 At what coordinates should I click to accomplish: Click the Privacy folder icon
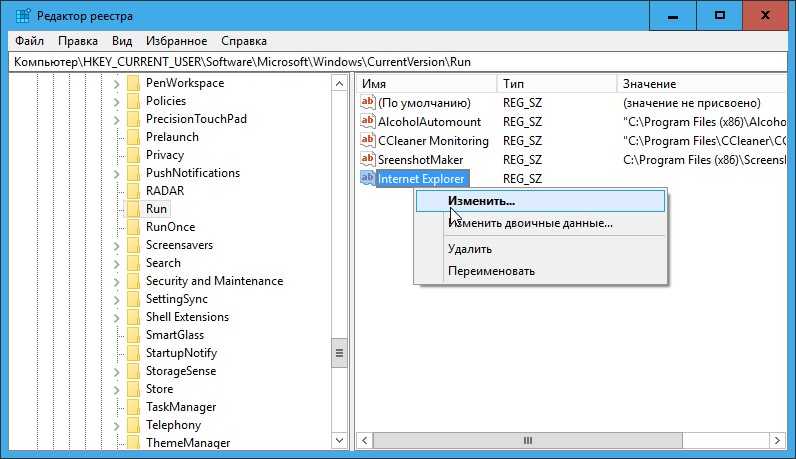[x=133, y=155]
